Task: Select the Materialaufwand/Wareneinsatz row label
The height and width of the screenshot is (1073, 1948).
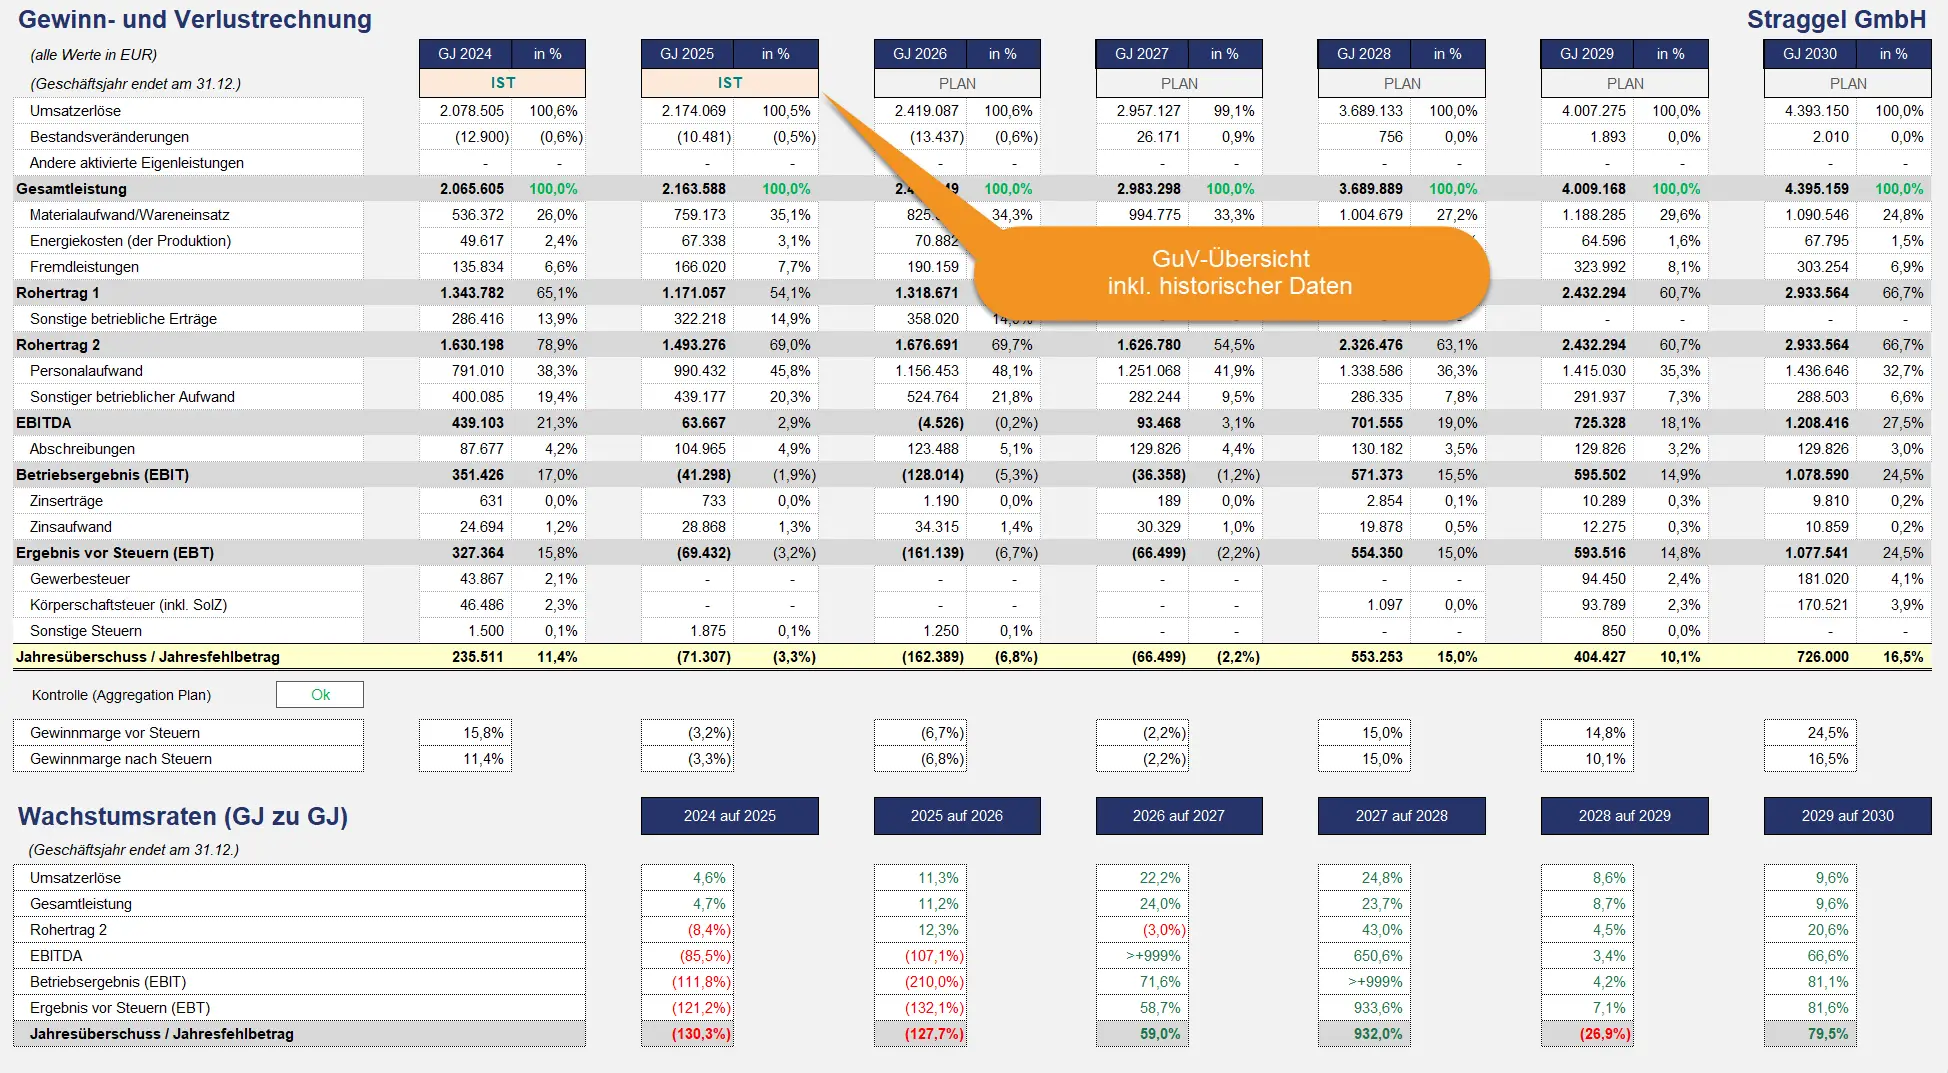Action: [130, 215]
